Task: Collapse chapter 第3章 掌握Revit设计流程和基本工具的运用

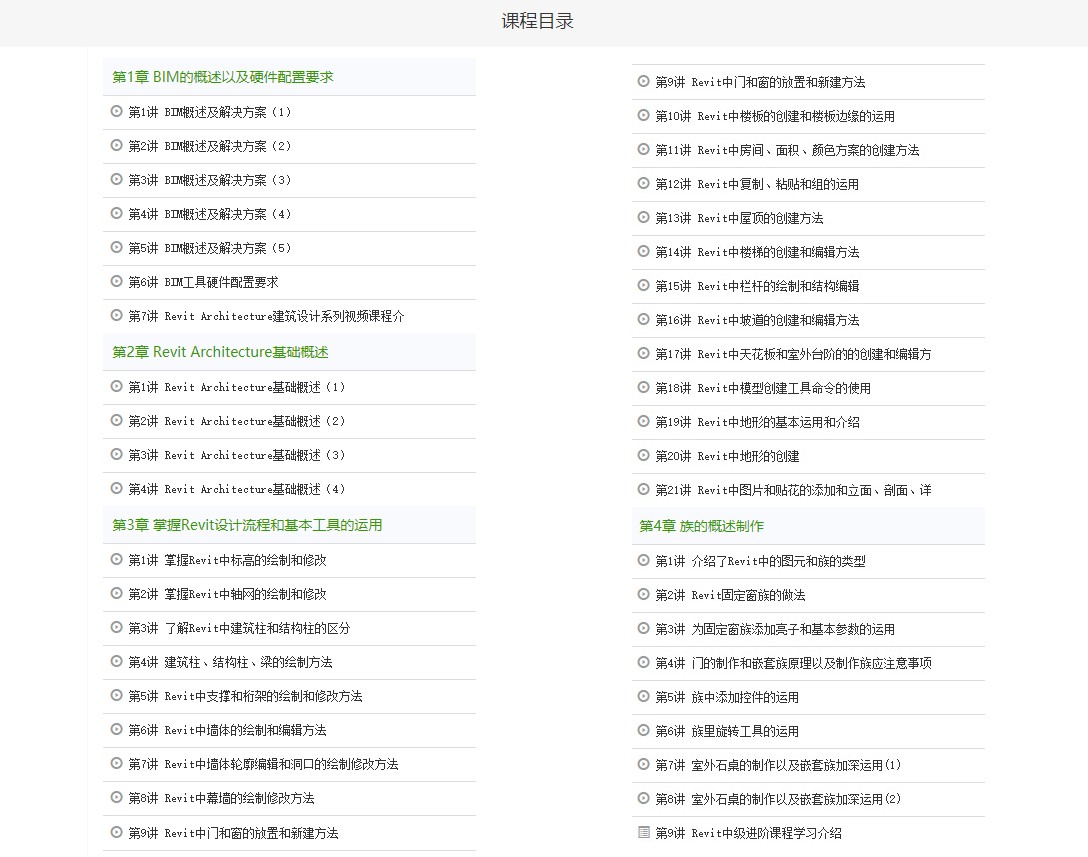Action: (x=289, y=525)
